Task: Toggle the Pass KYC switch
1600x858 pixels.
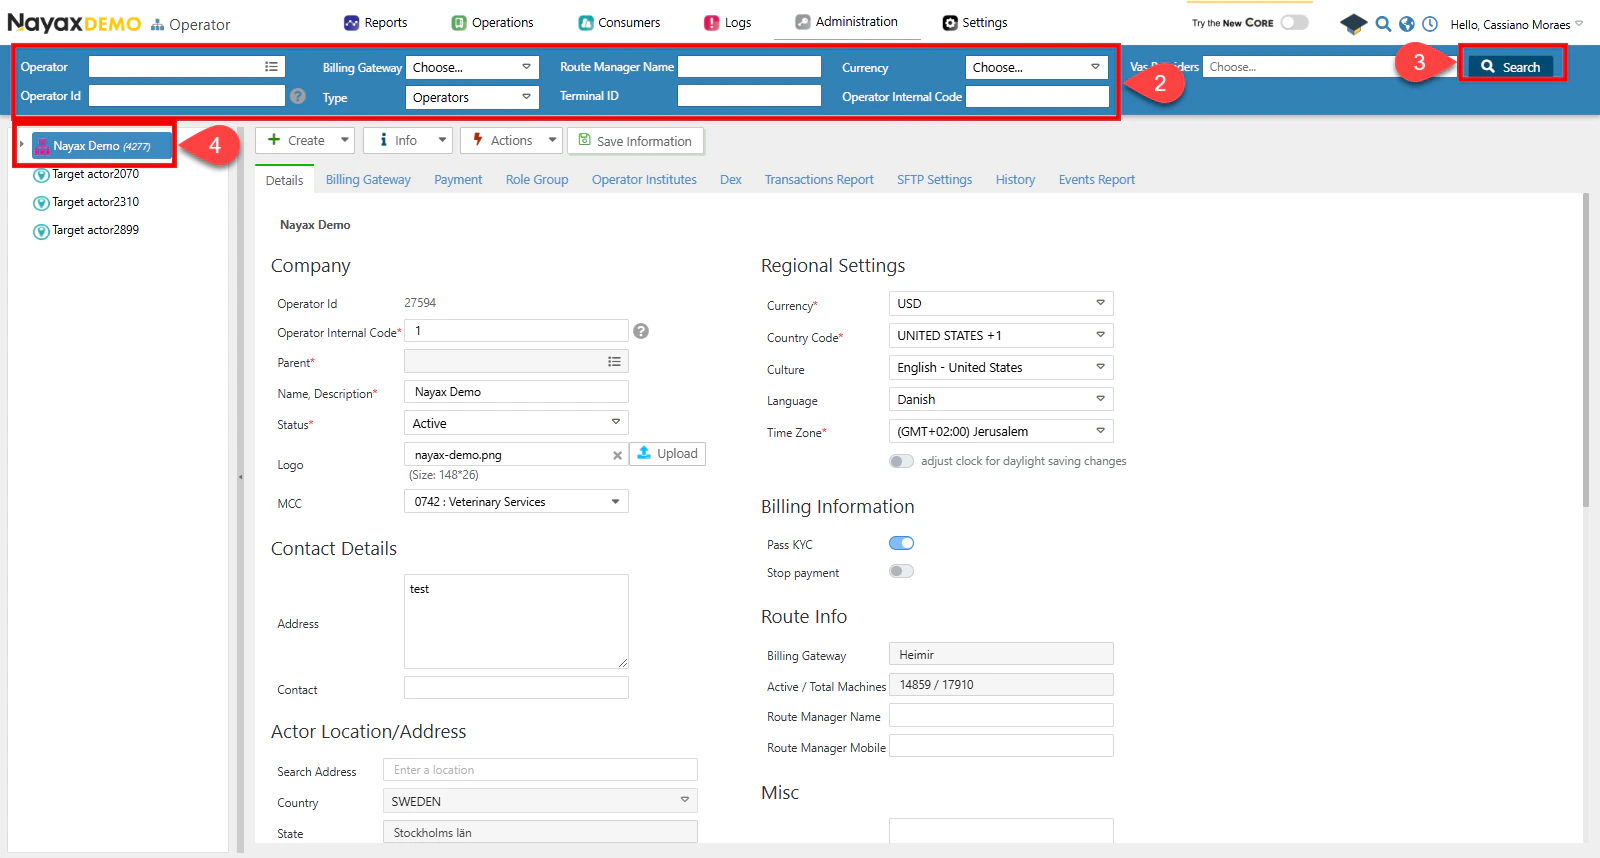Action: pos(901,543)
